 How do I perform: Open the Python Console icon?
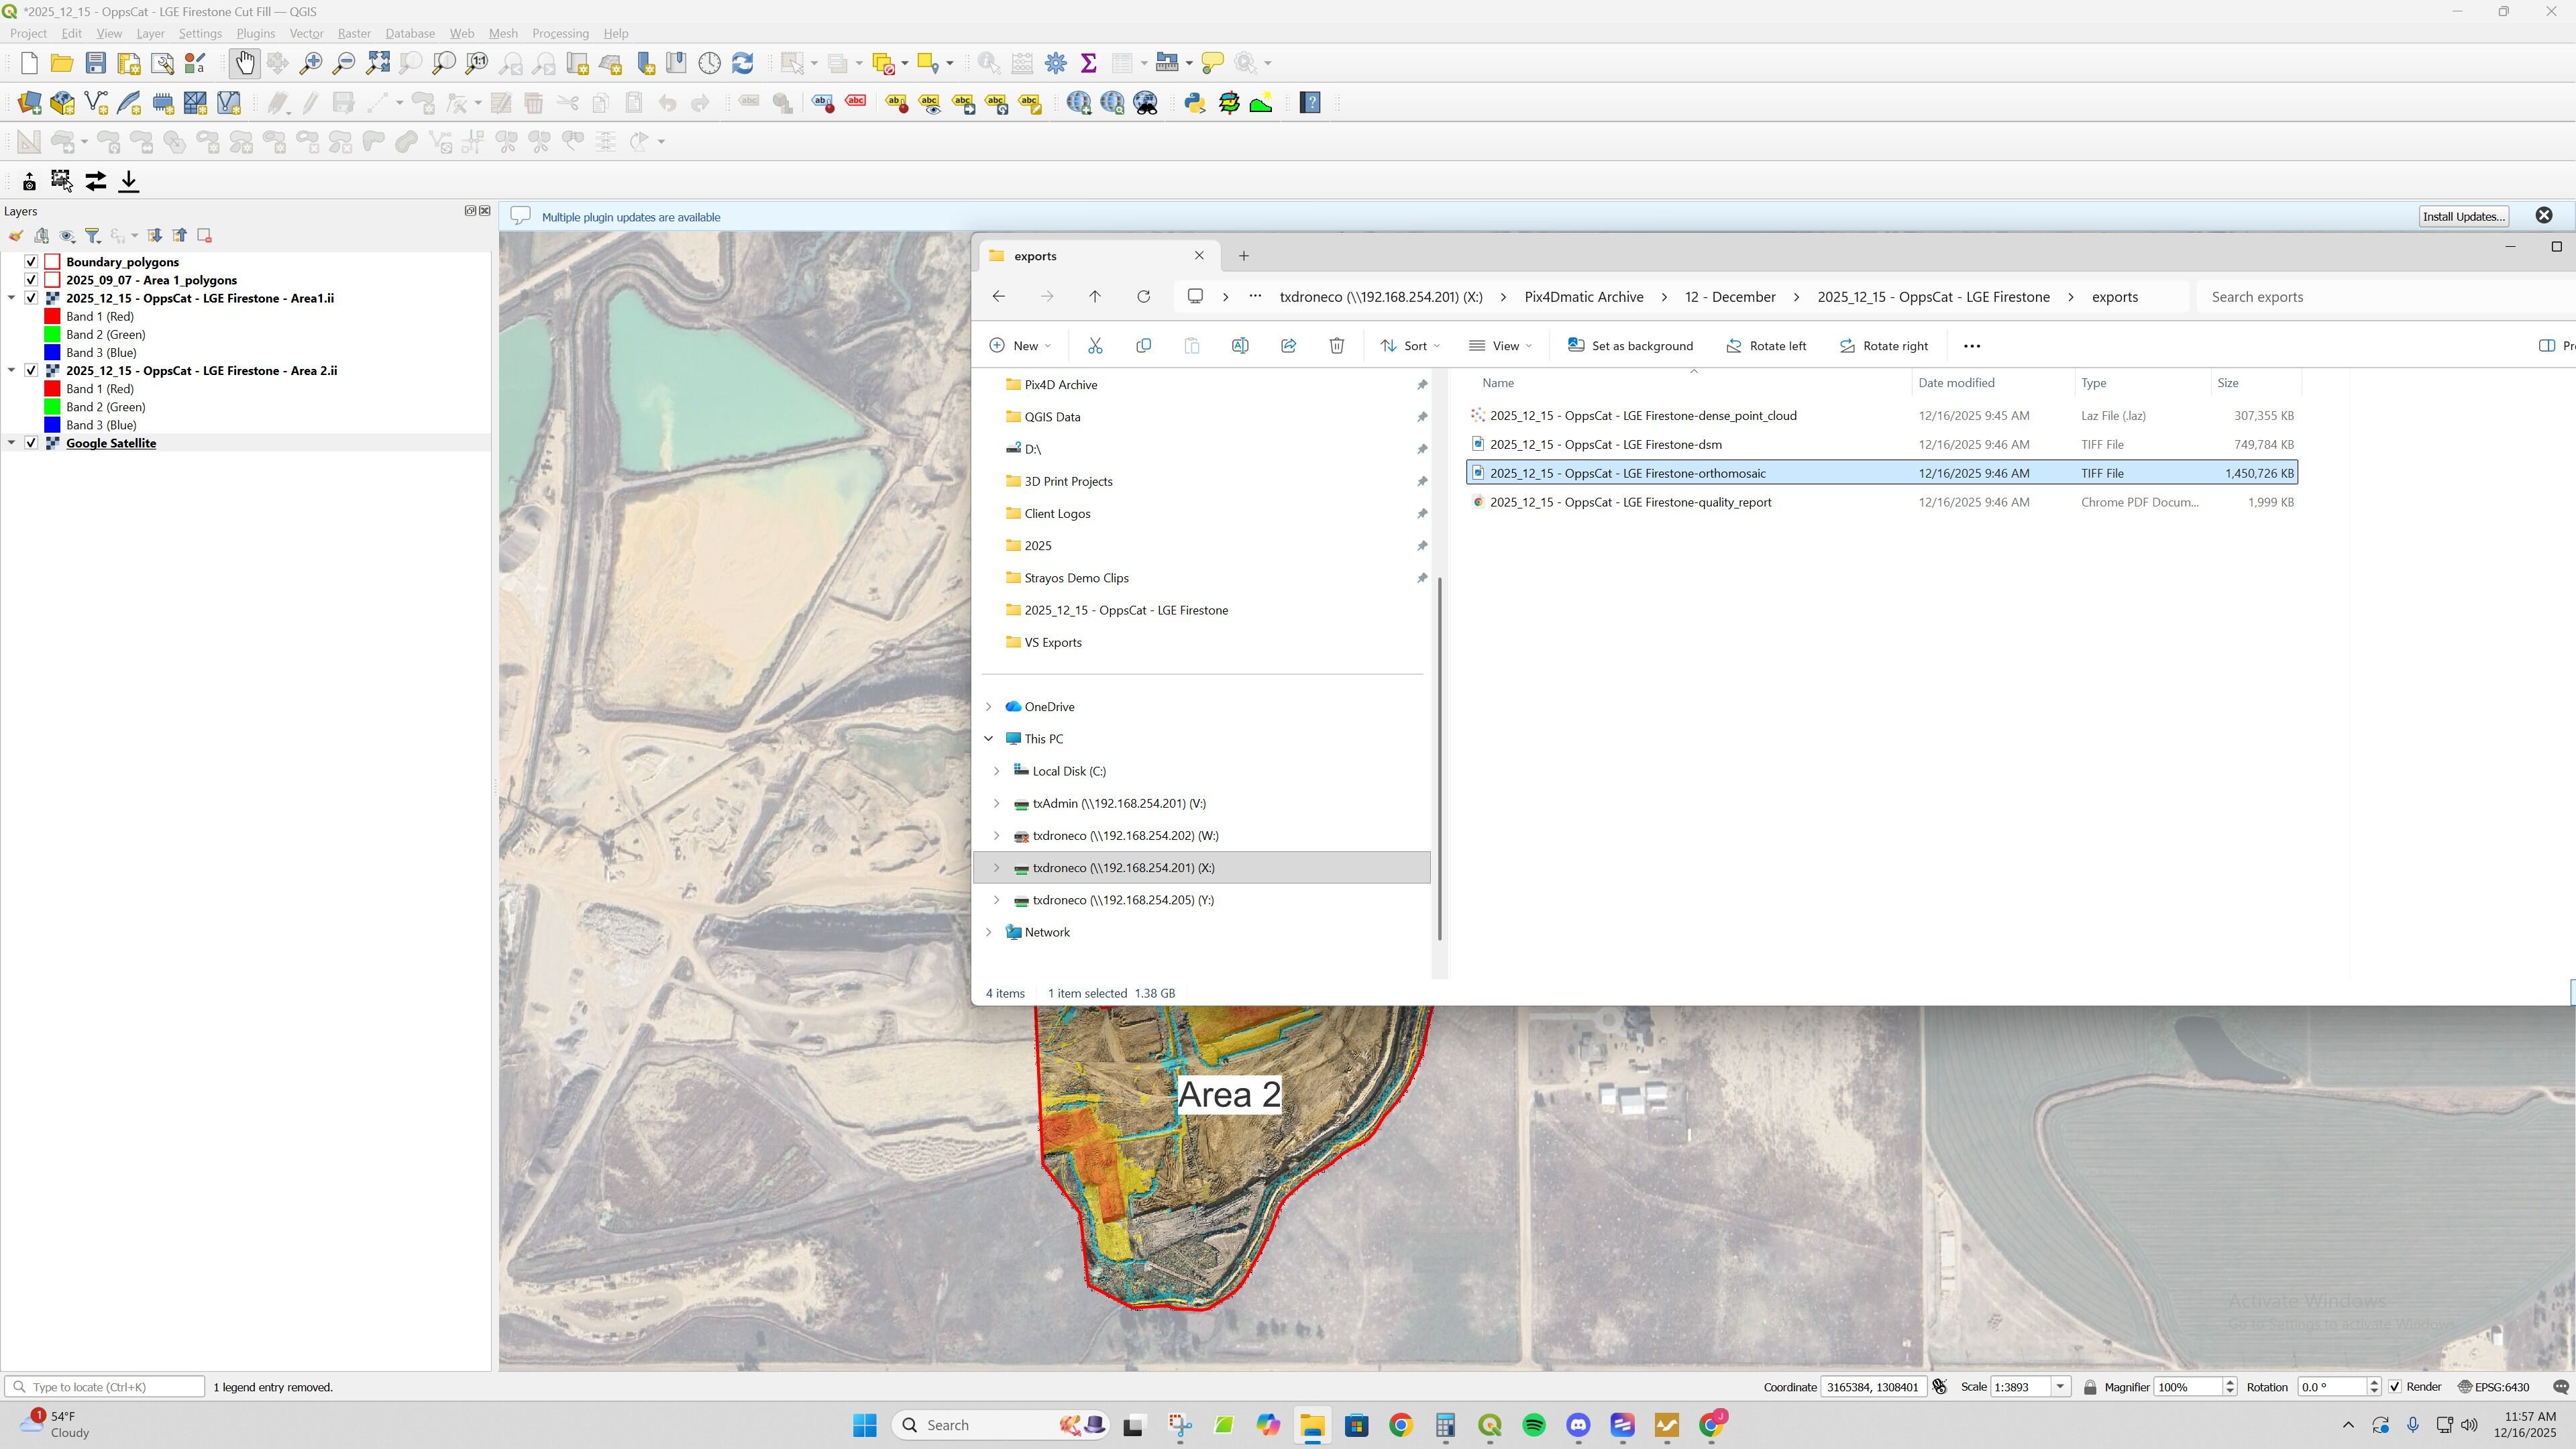click(x=1195, y=103)
